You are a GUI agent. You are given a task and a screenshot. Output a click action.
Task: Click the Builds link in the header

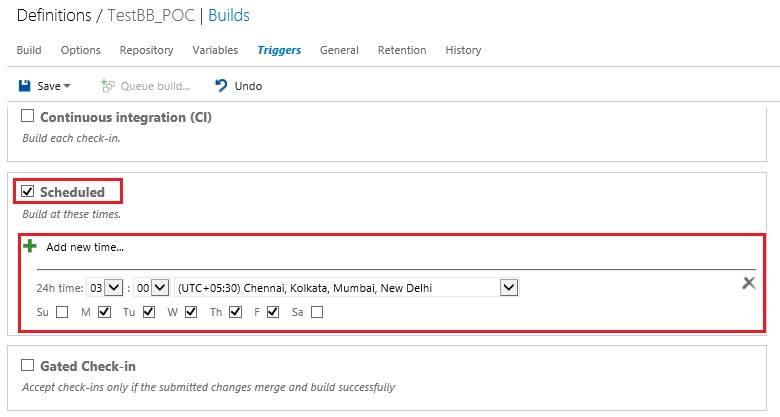[229, 15]
